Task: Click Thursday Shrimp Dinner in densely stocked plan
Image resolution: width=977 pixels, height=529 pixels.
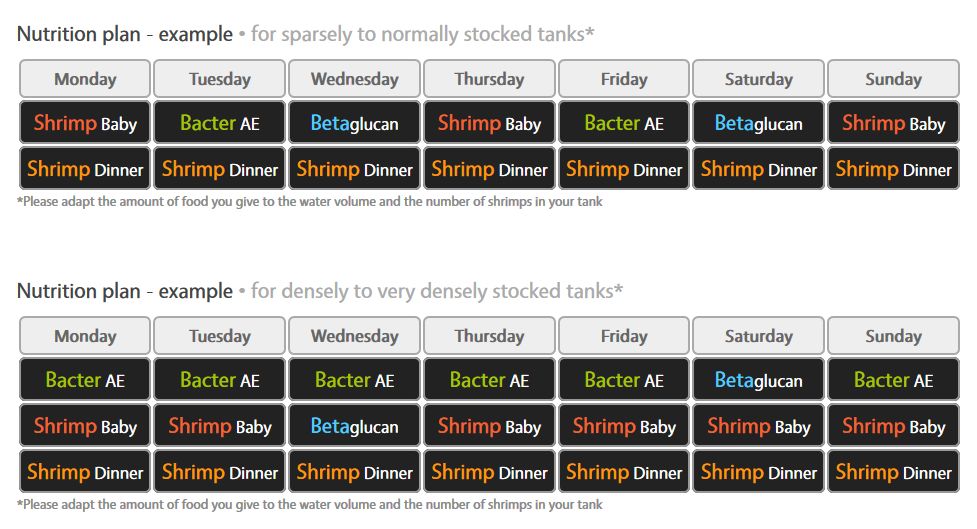Action: [x=489, y=472]
